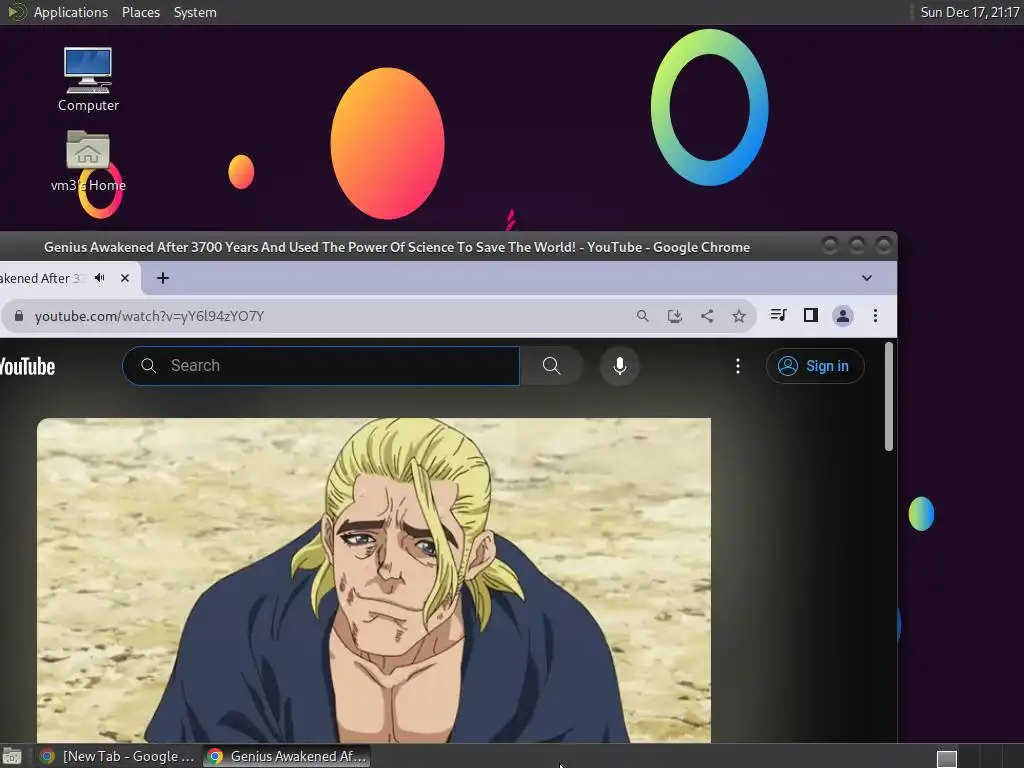Image resolution: width=1024 pixels, height=768 pixels.
Task: Share this page icon
Action: coord(707,316)
